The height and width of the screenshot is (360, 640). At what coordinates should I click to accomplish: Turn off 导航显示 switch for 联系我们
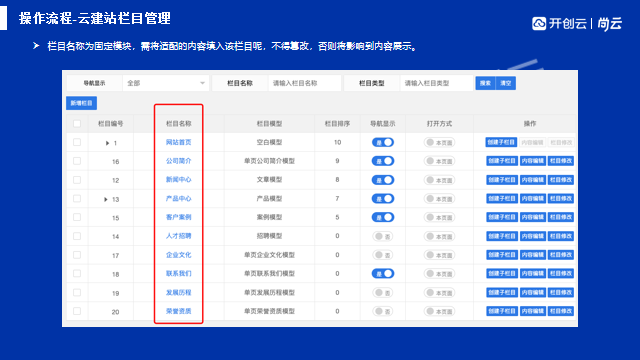(x=383, y=273)
